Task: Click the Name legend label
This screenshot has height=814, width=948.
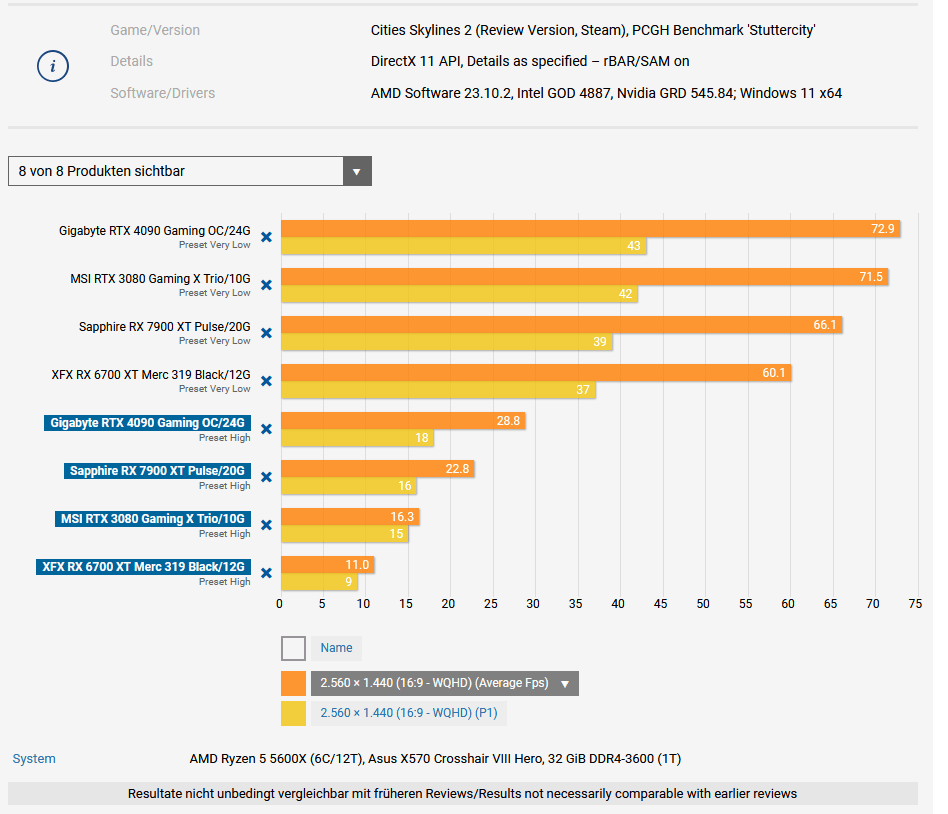Action: pyautogui.click(x=337, y=648)
